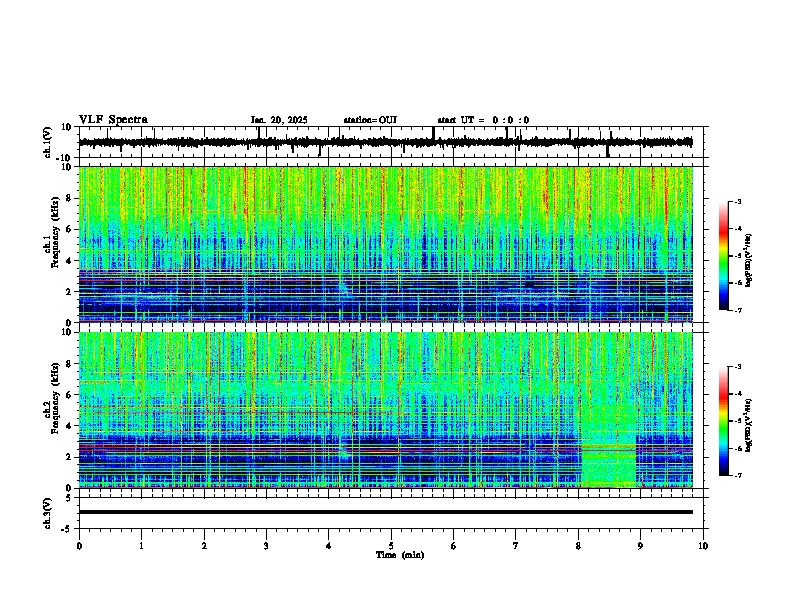792x612 pixels.
Task: Click the ch.2 spectrogram color scale bar
Action: [723, 421]
